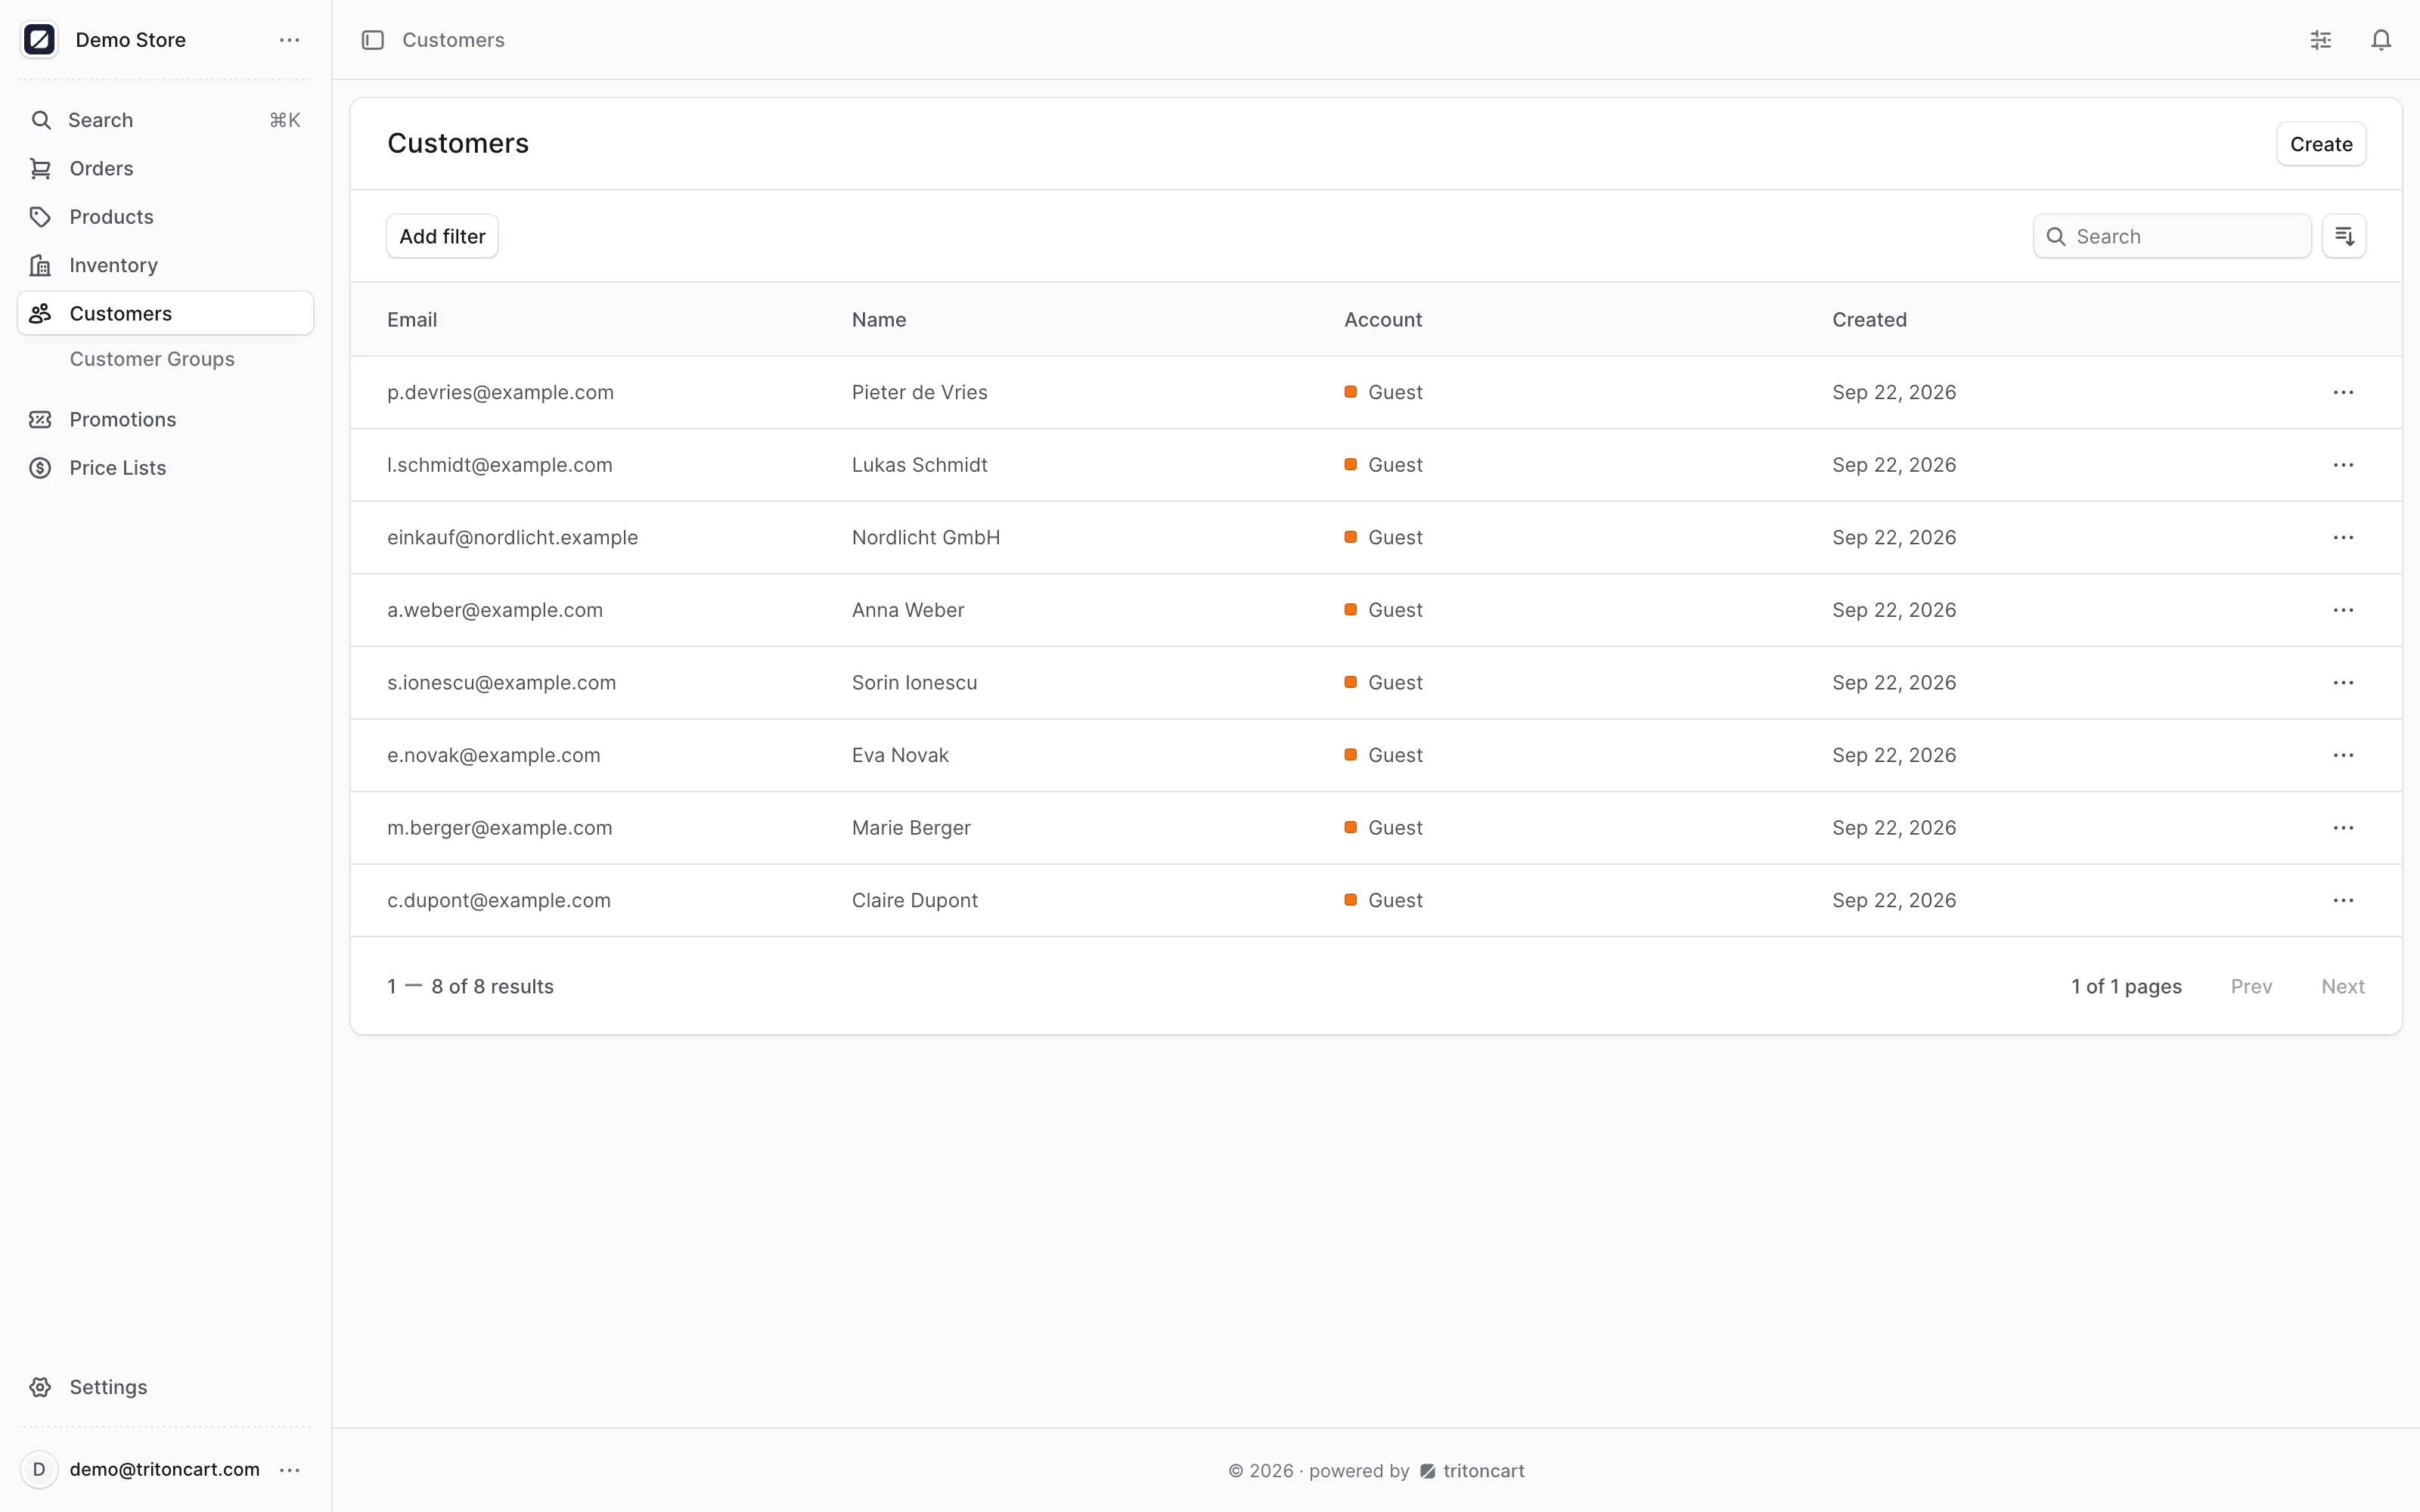Open the display settings sliders icon

(x=2321, y=40)
